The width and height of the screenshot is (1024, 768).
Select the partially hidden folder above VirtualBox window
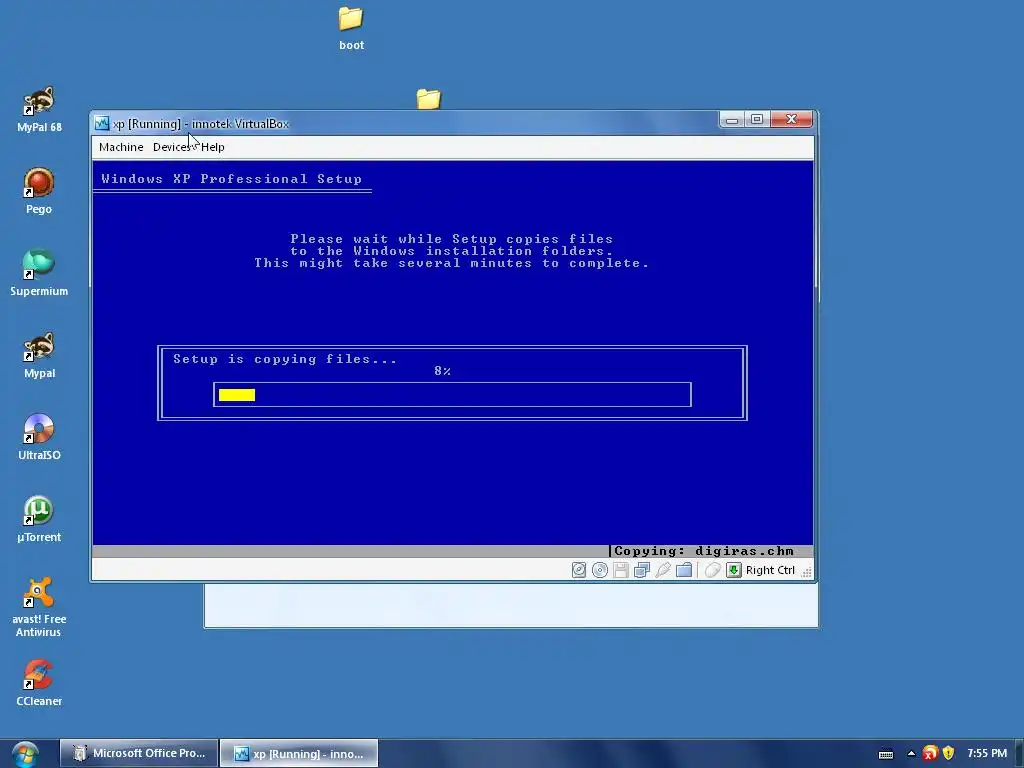pos(428,99)
